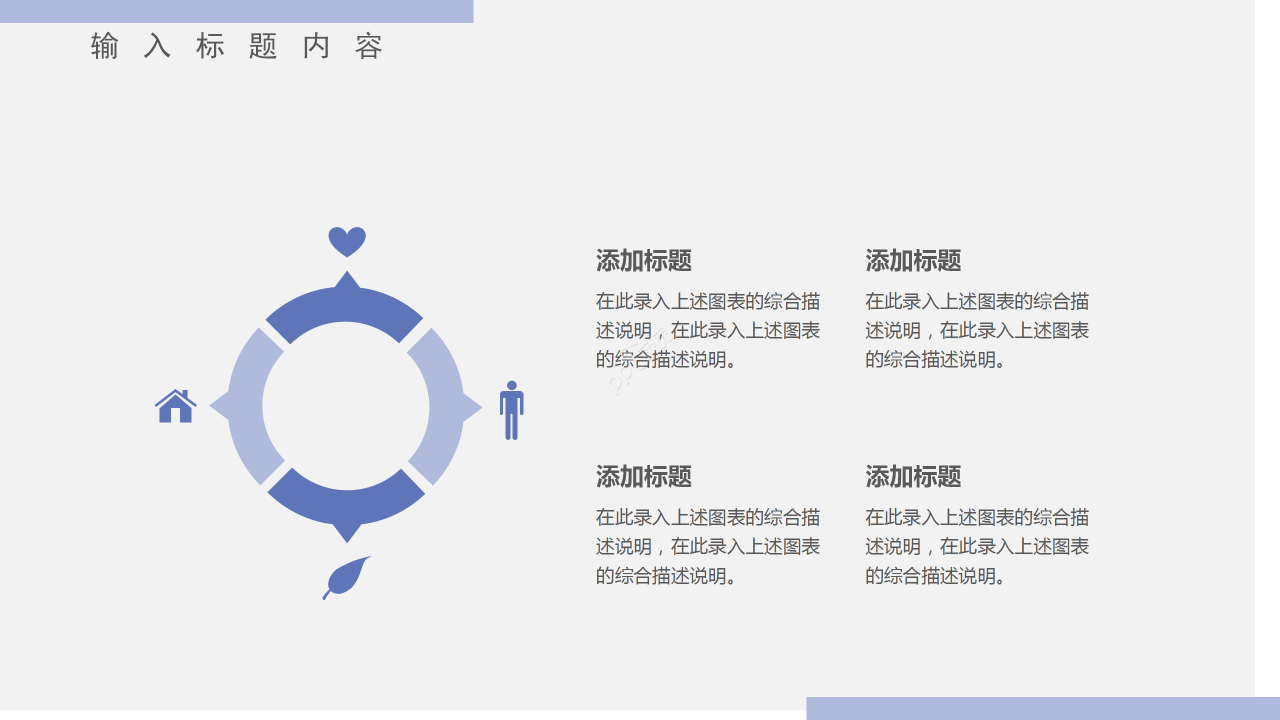Click the top dark-blue arc segment
This screenshot has width=1280, height=720.
(x=346, y=300)
